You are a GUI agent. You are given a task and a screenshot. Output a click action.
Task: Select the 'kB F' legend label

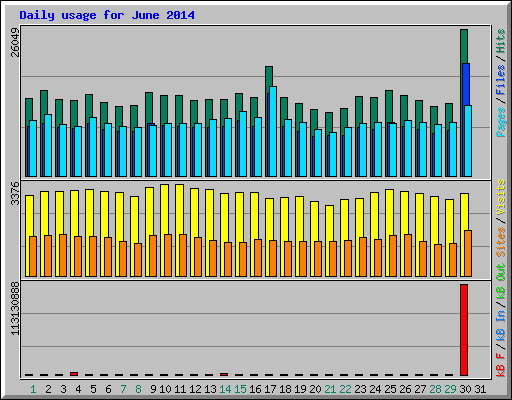tap(500, 364)
